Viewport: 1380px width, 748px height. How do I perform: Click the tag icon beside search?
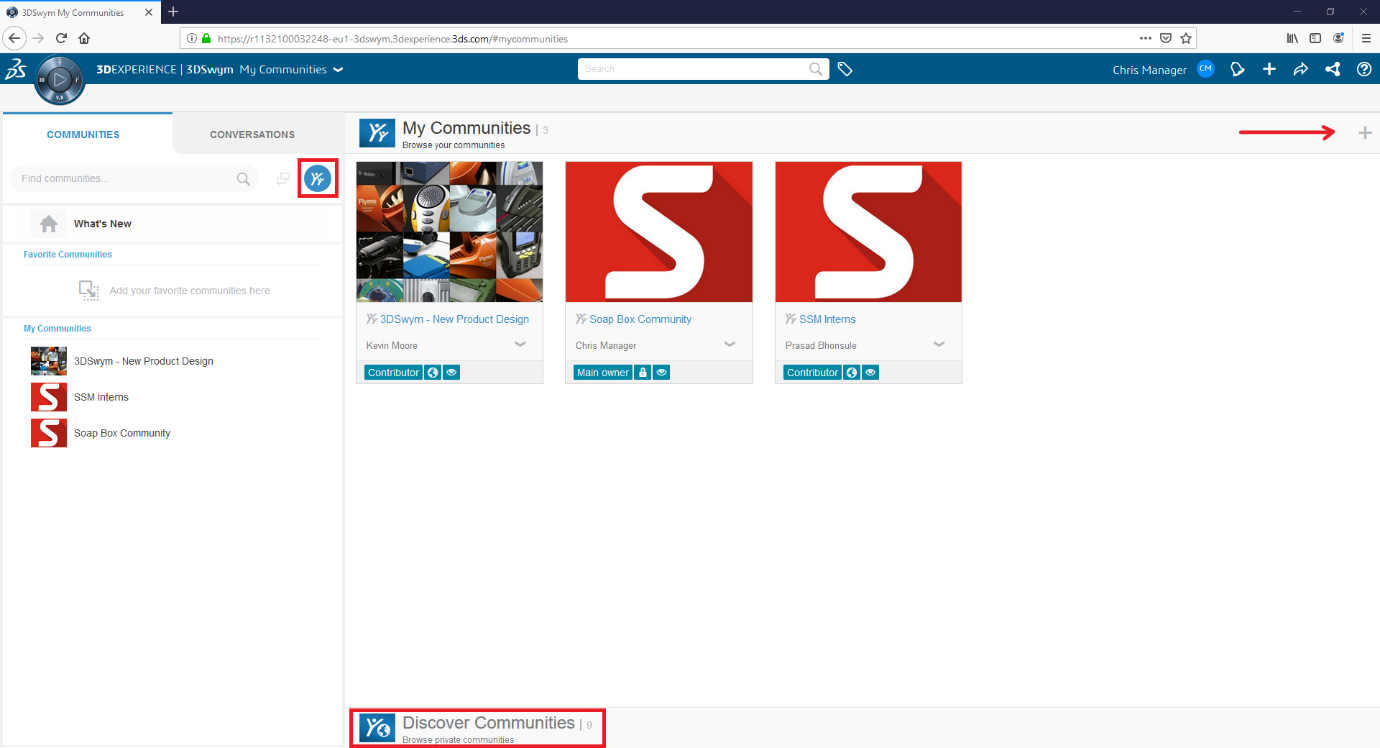click(845, 70)
